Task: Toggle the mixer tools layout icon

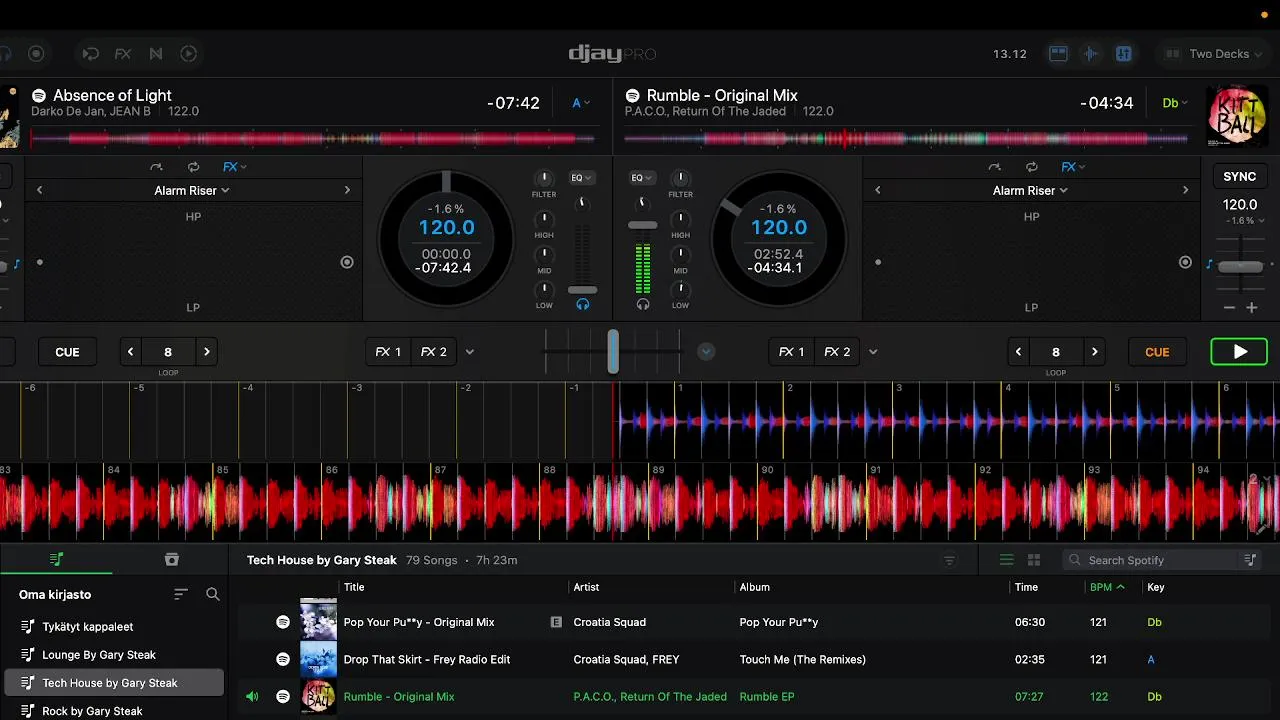Action: 1124,54
